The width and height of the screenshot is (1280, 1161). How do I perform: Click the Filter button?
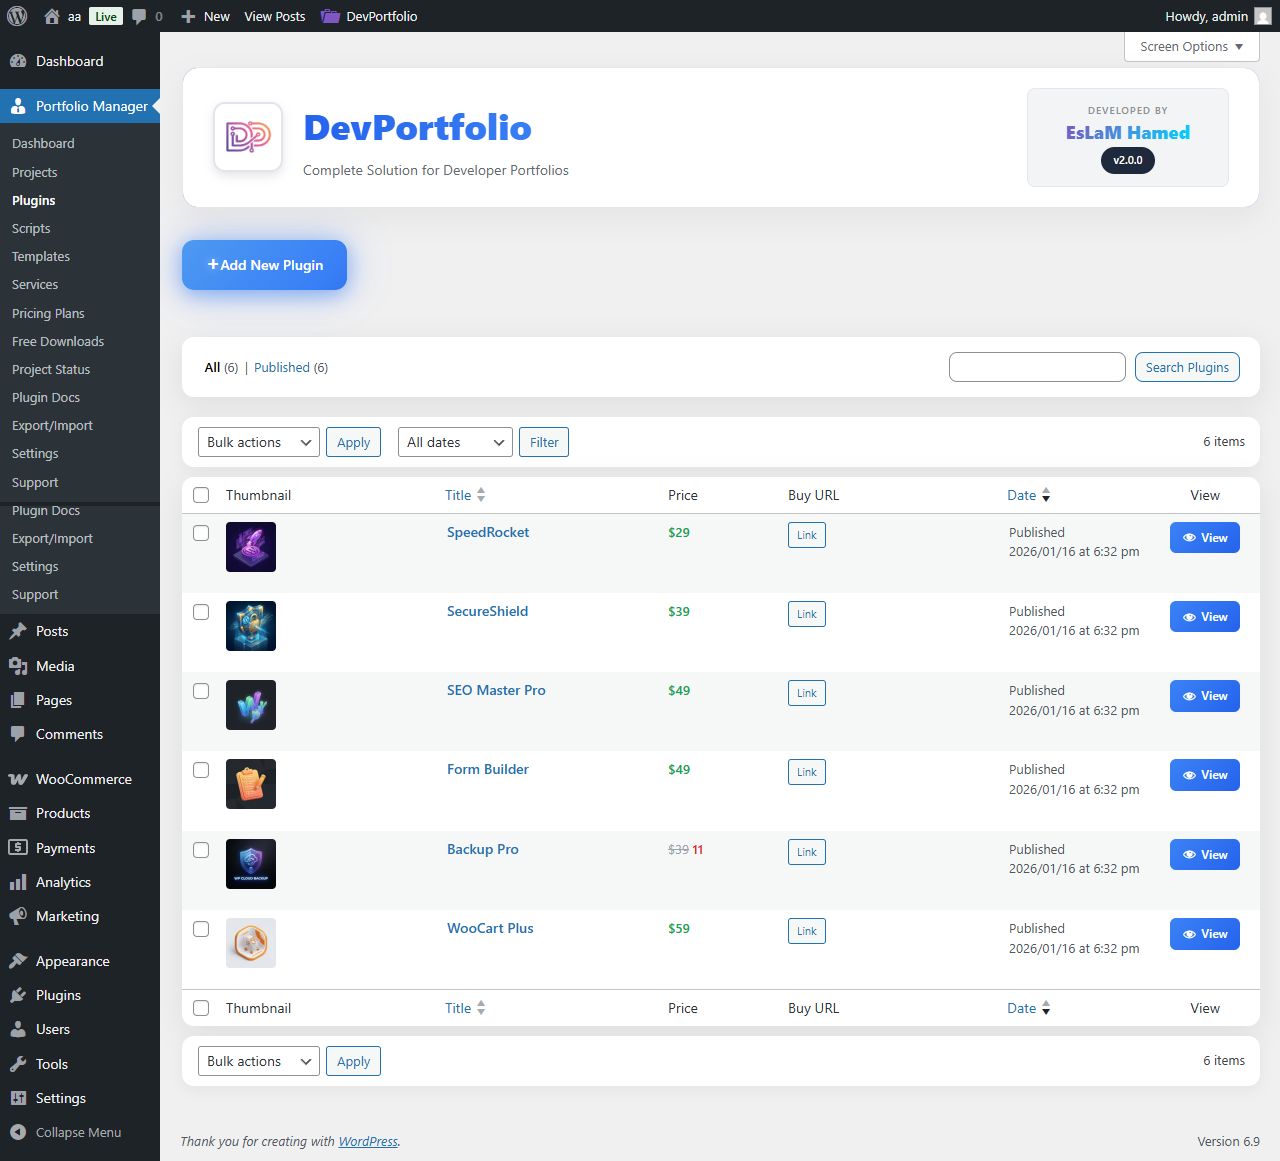544,442
